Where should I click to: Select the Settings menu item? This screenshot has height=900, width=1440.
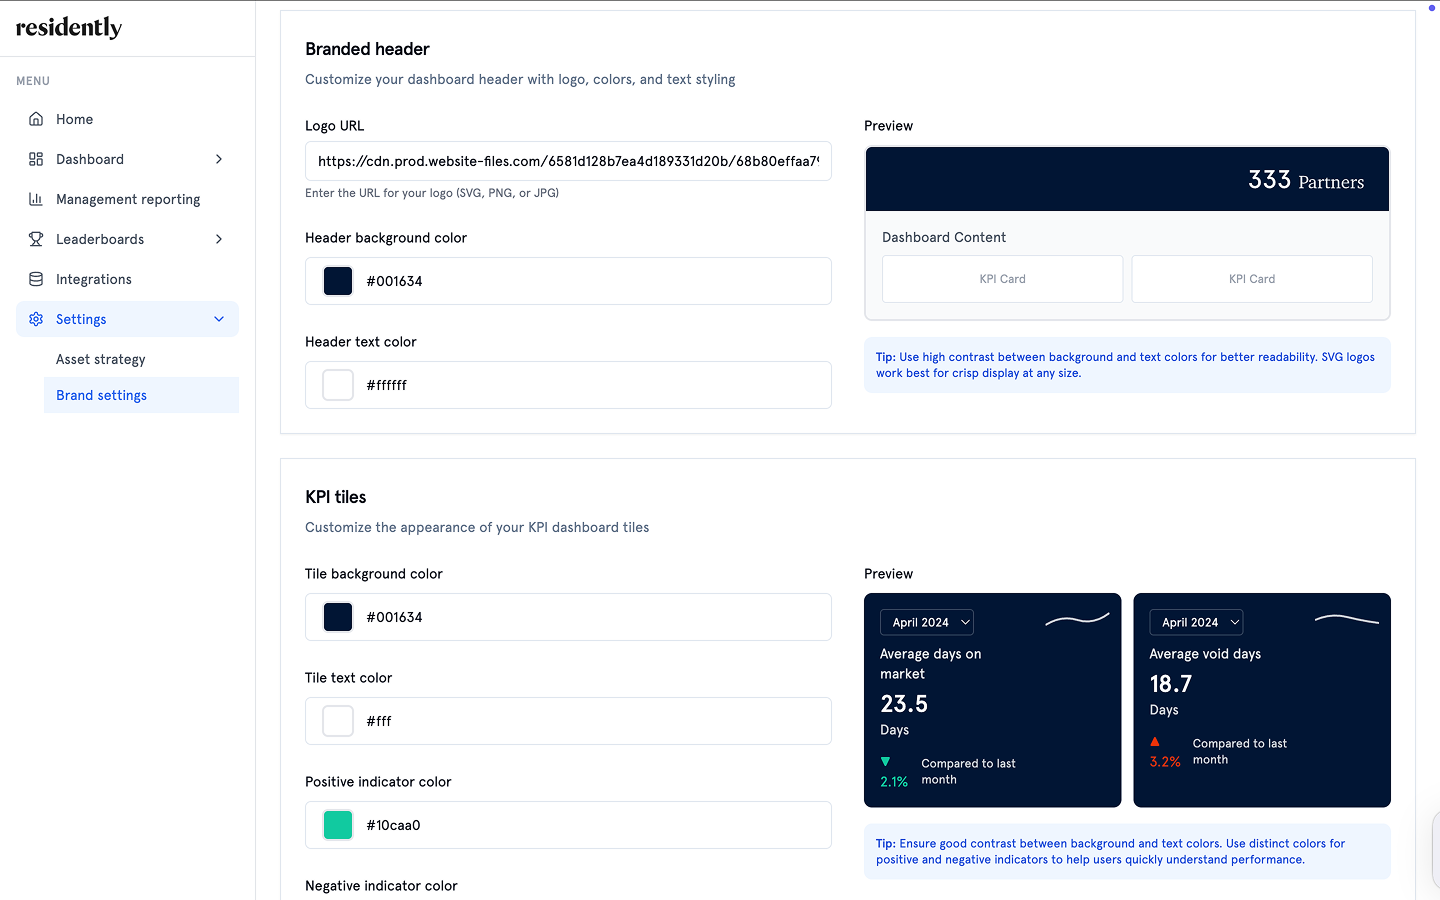127,319
